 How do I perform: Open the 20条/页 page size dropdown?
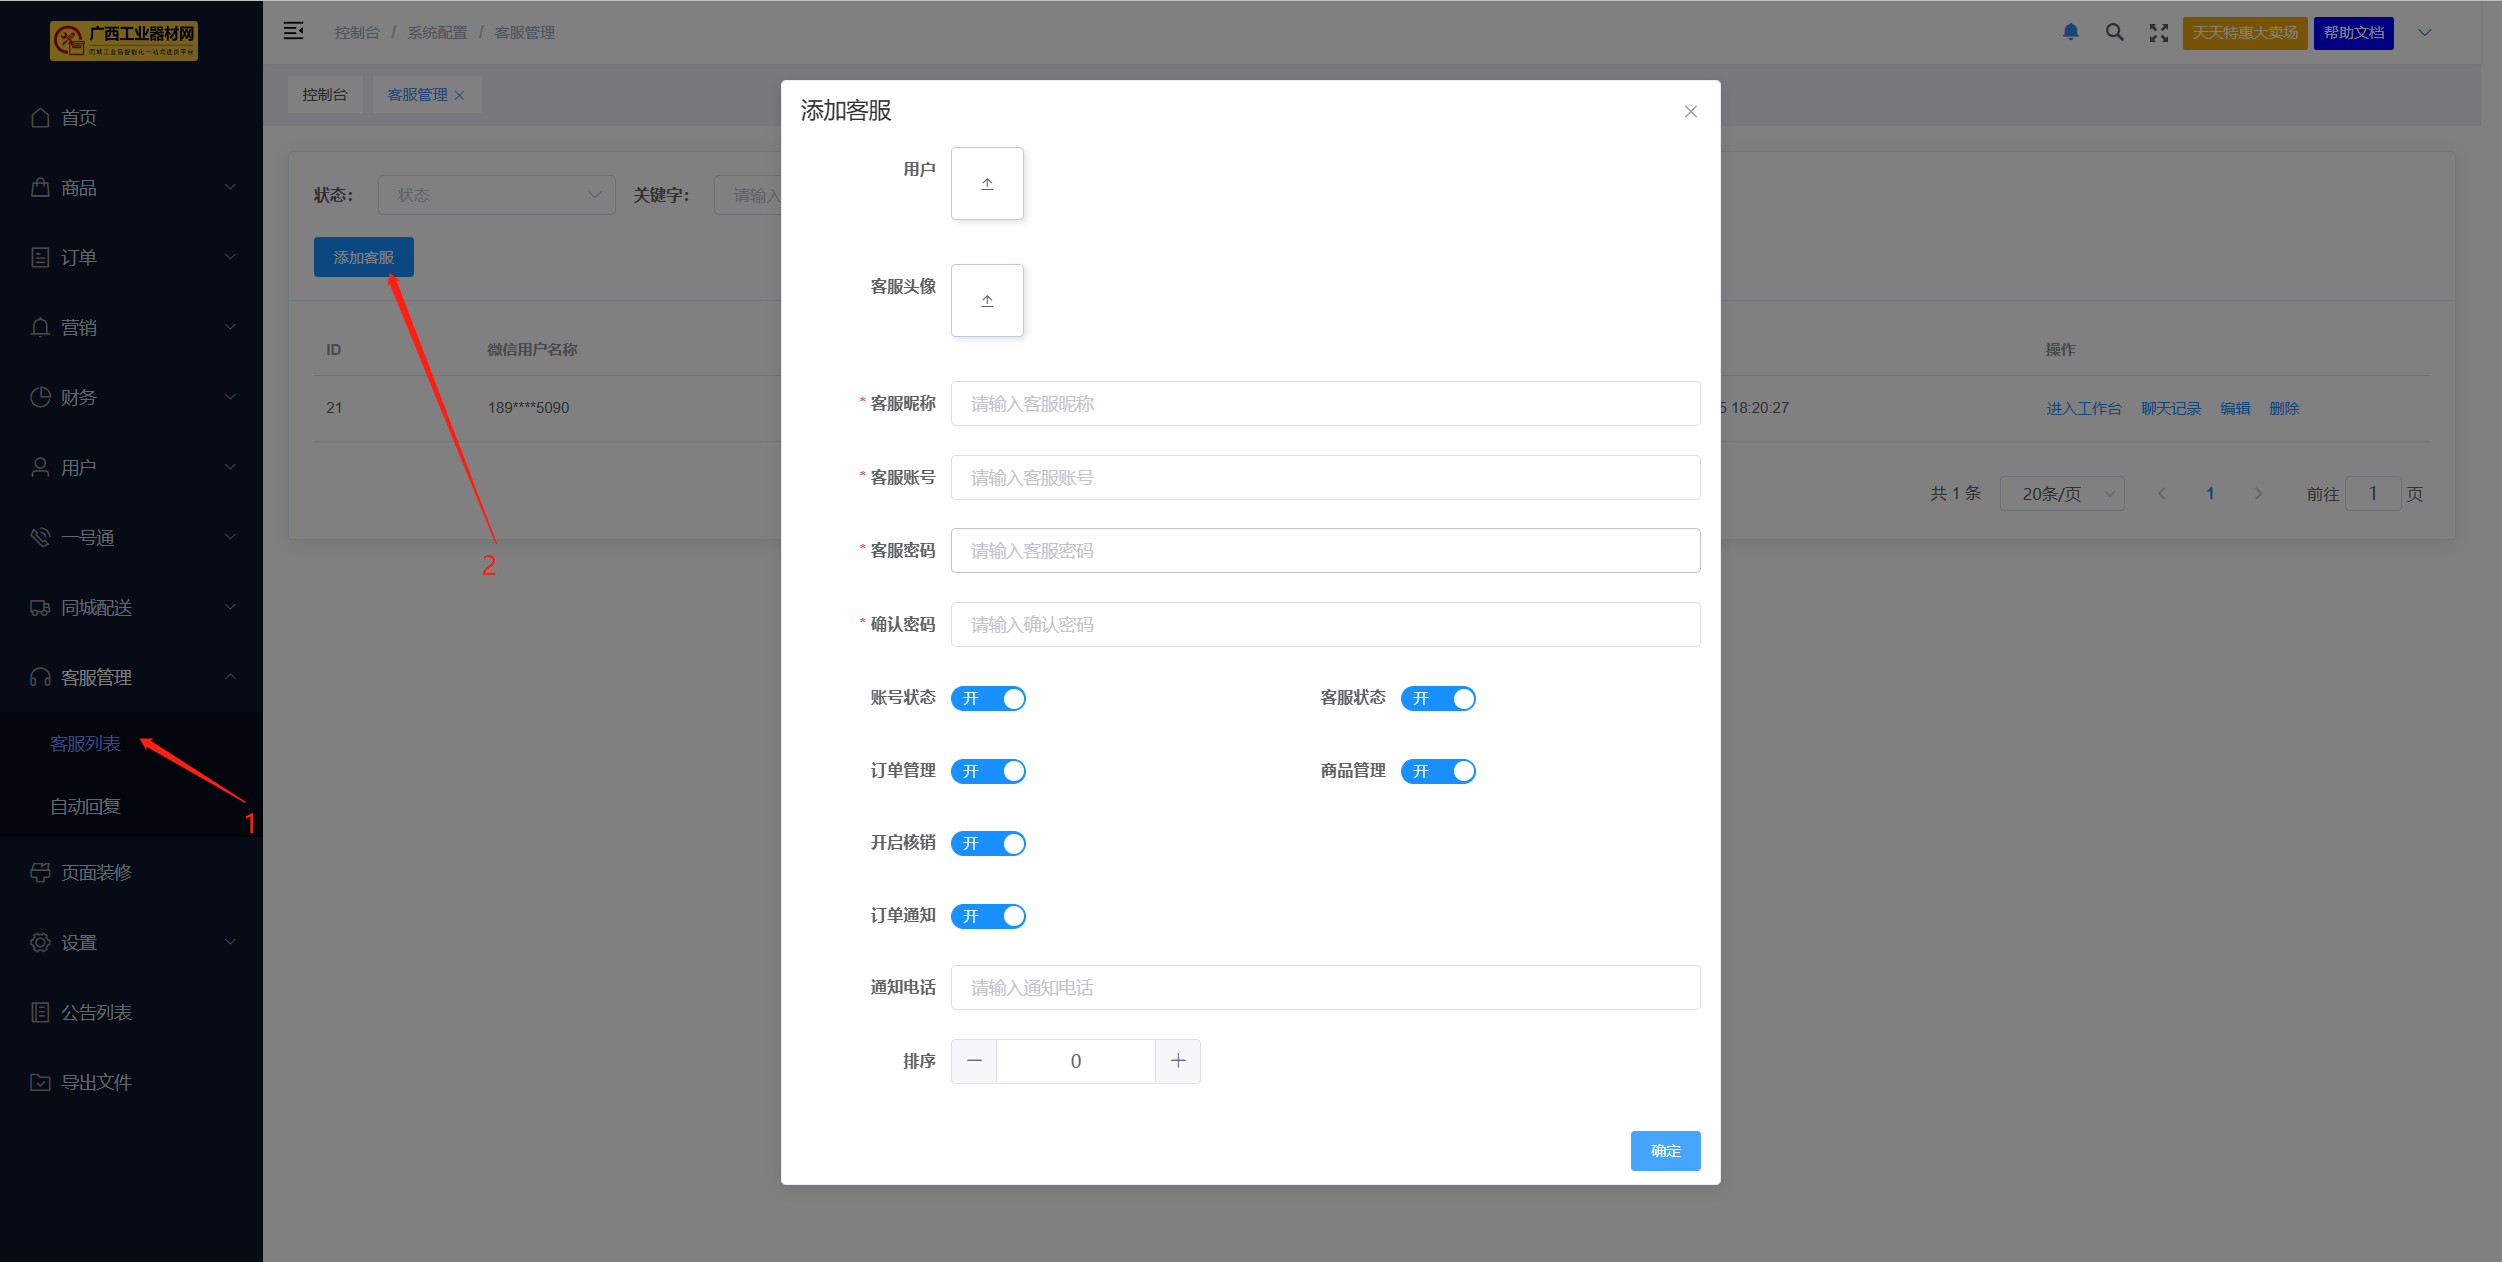[2061, 494]
